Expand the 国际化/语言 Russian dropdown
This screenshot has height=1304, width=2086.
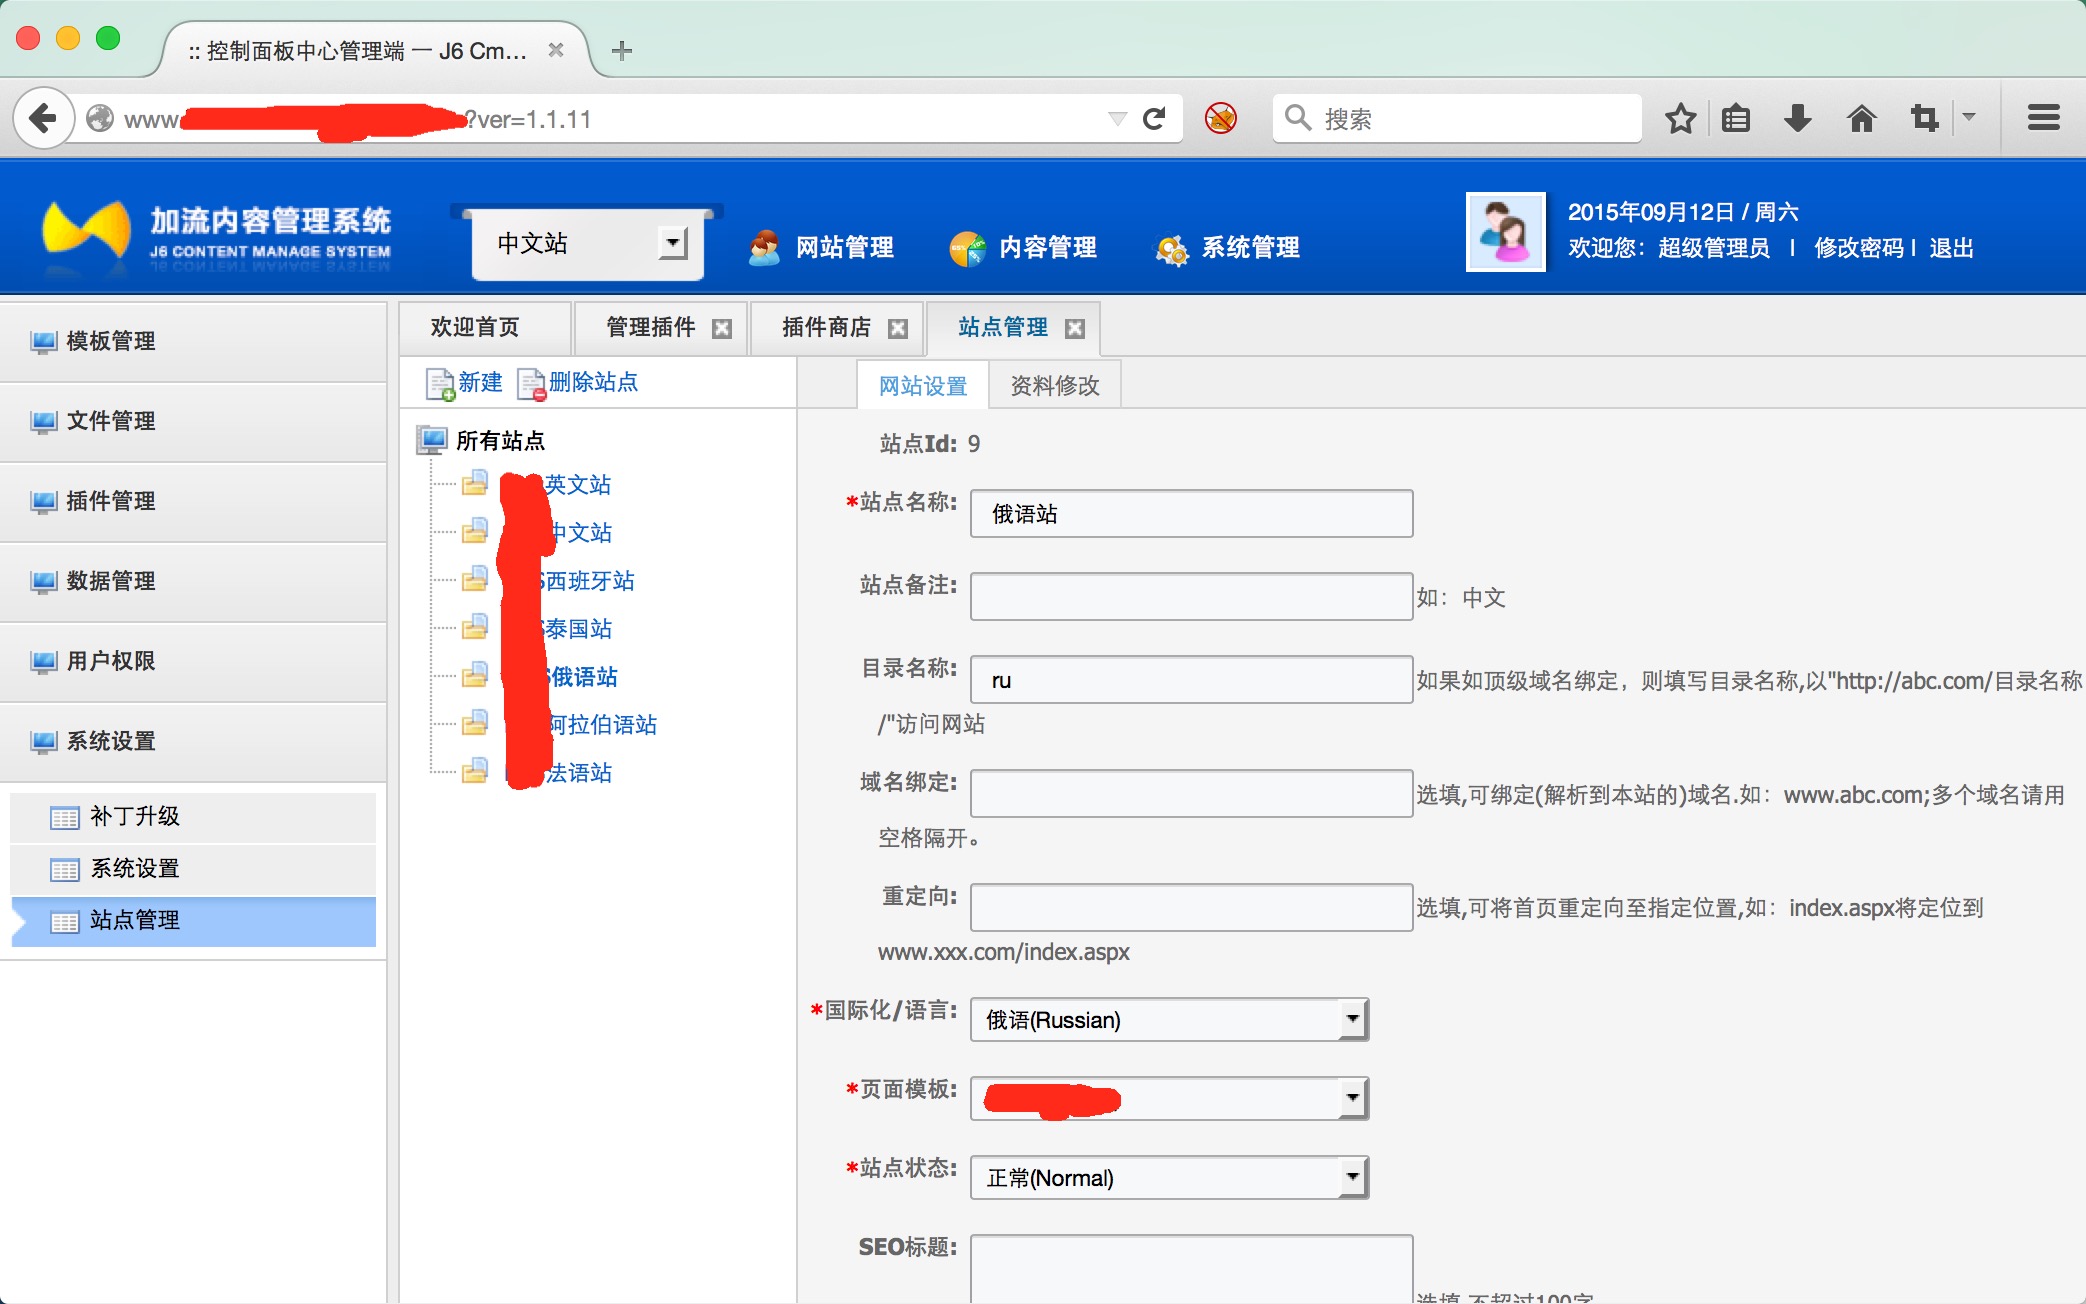[x=1352, y=1020]
